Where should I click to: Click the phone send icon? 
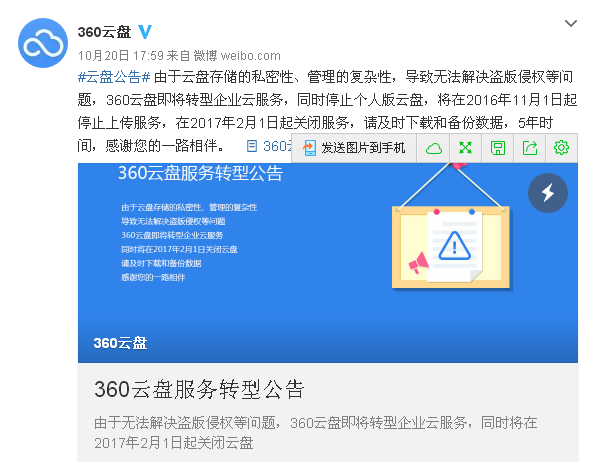point(309,148)
